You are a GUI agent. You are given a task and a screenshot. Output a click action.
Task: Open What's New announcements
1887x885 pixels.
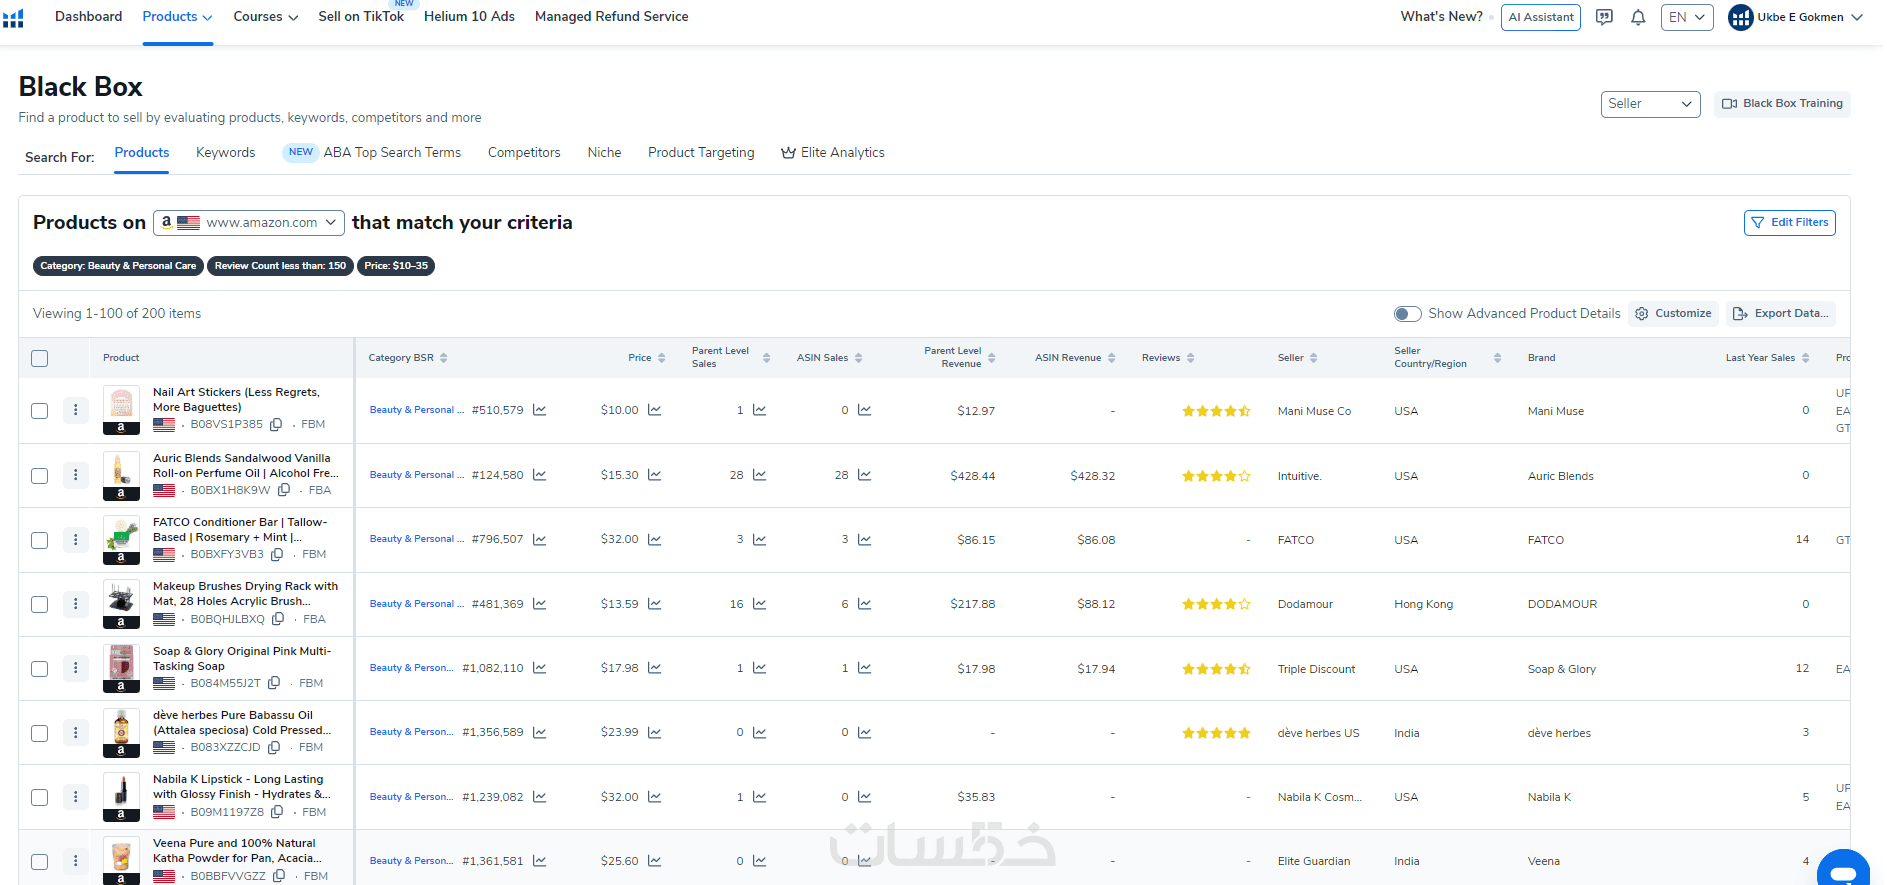(1442, 17)
